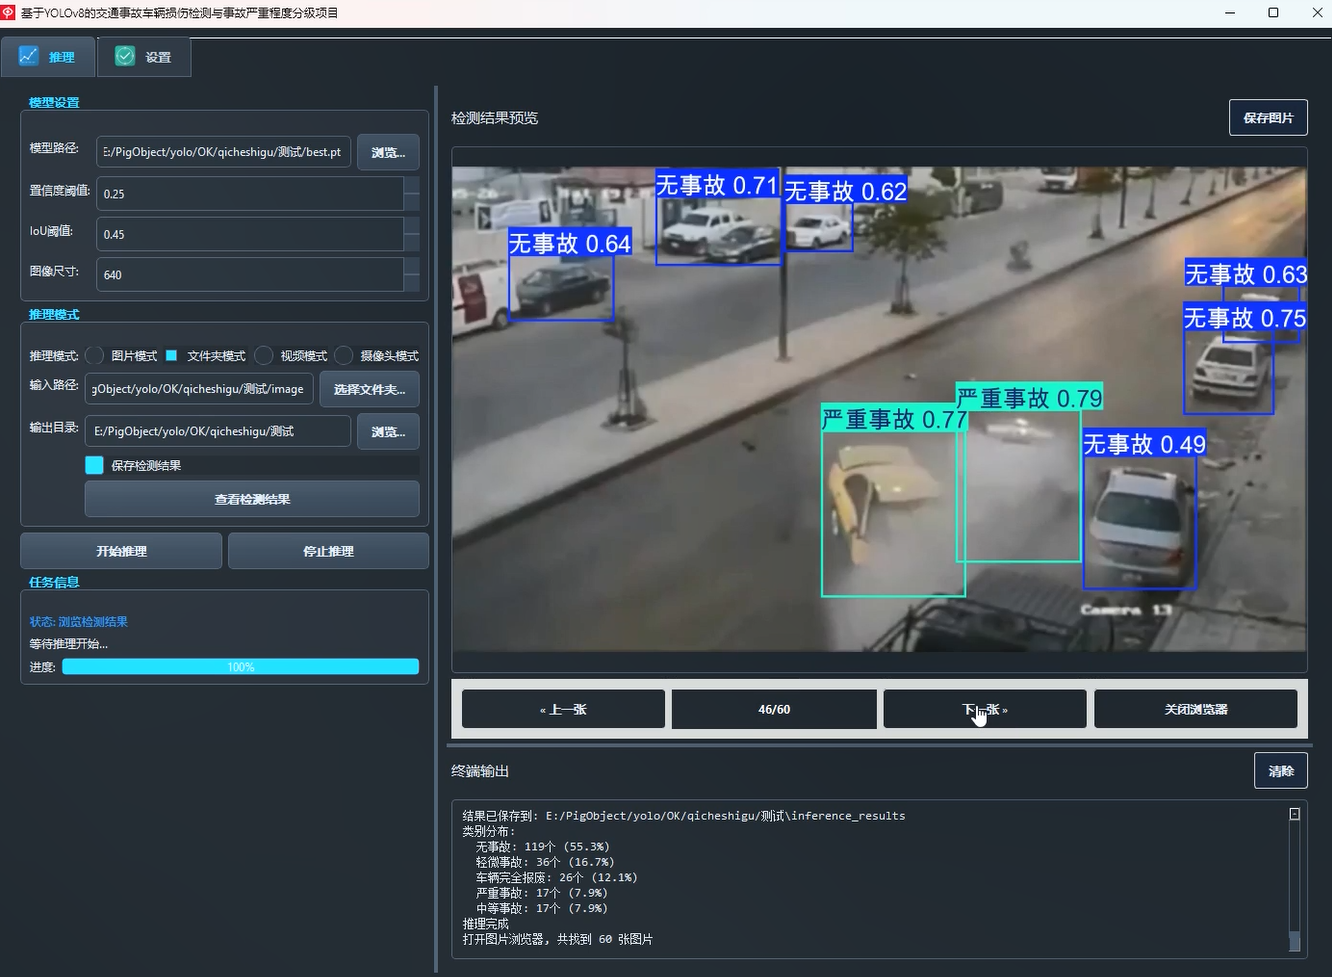Click the chart icon on the 推理 tab

[28, 56]
